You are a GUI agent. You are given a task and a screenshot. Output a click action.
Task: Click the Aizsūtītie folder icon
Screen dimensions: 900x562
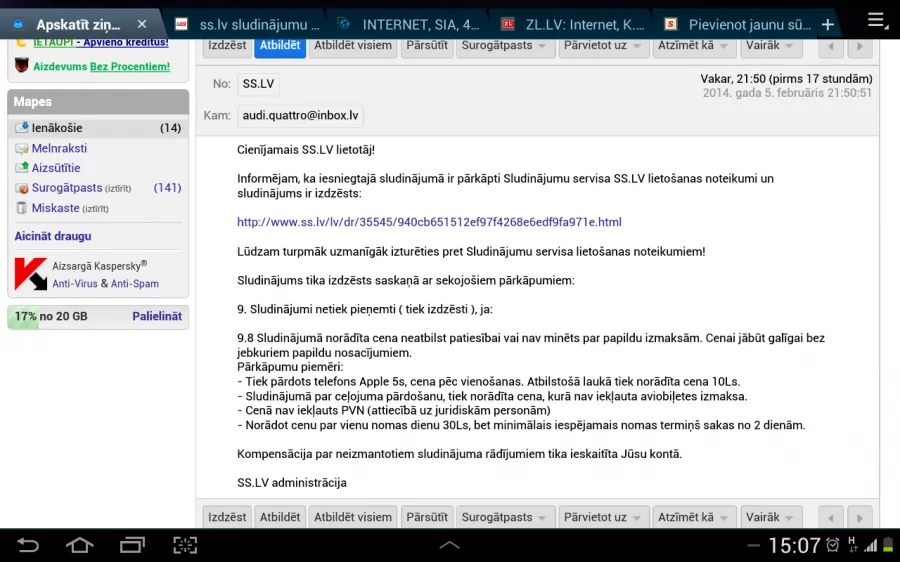(x=22, y=168)
